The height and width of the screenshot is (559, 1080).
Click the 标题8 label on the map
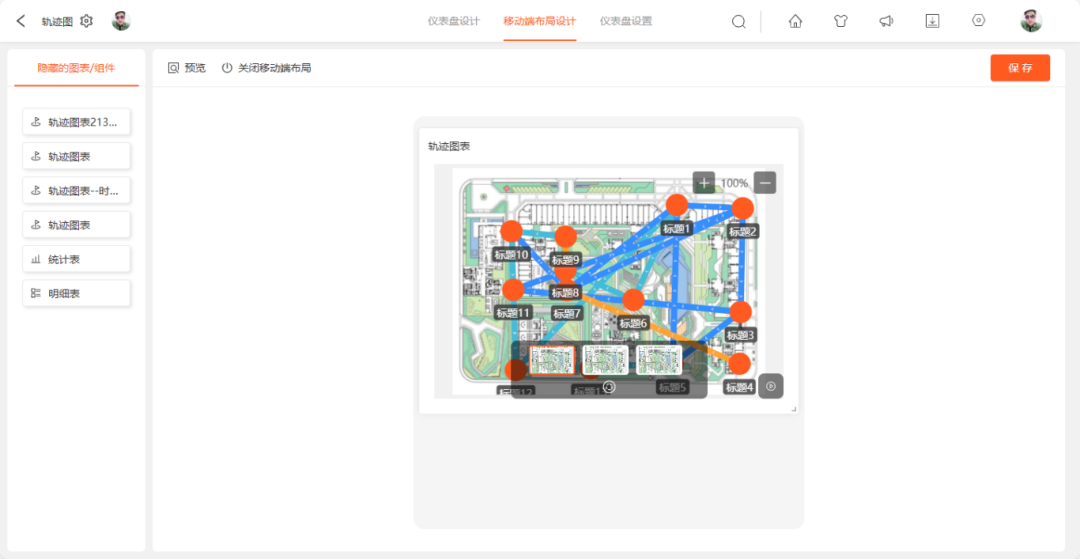pos(566,293)
